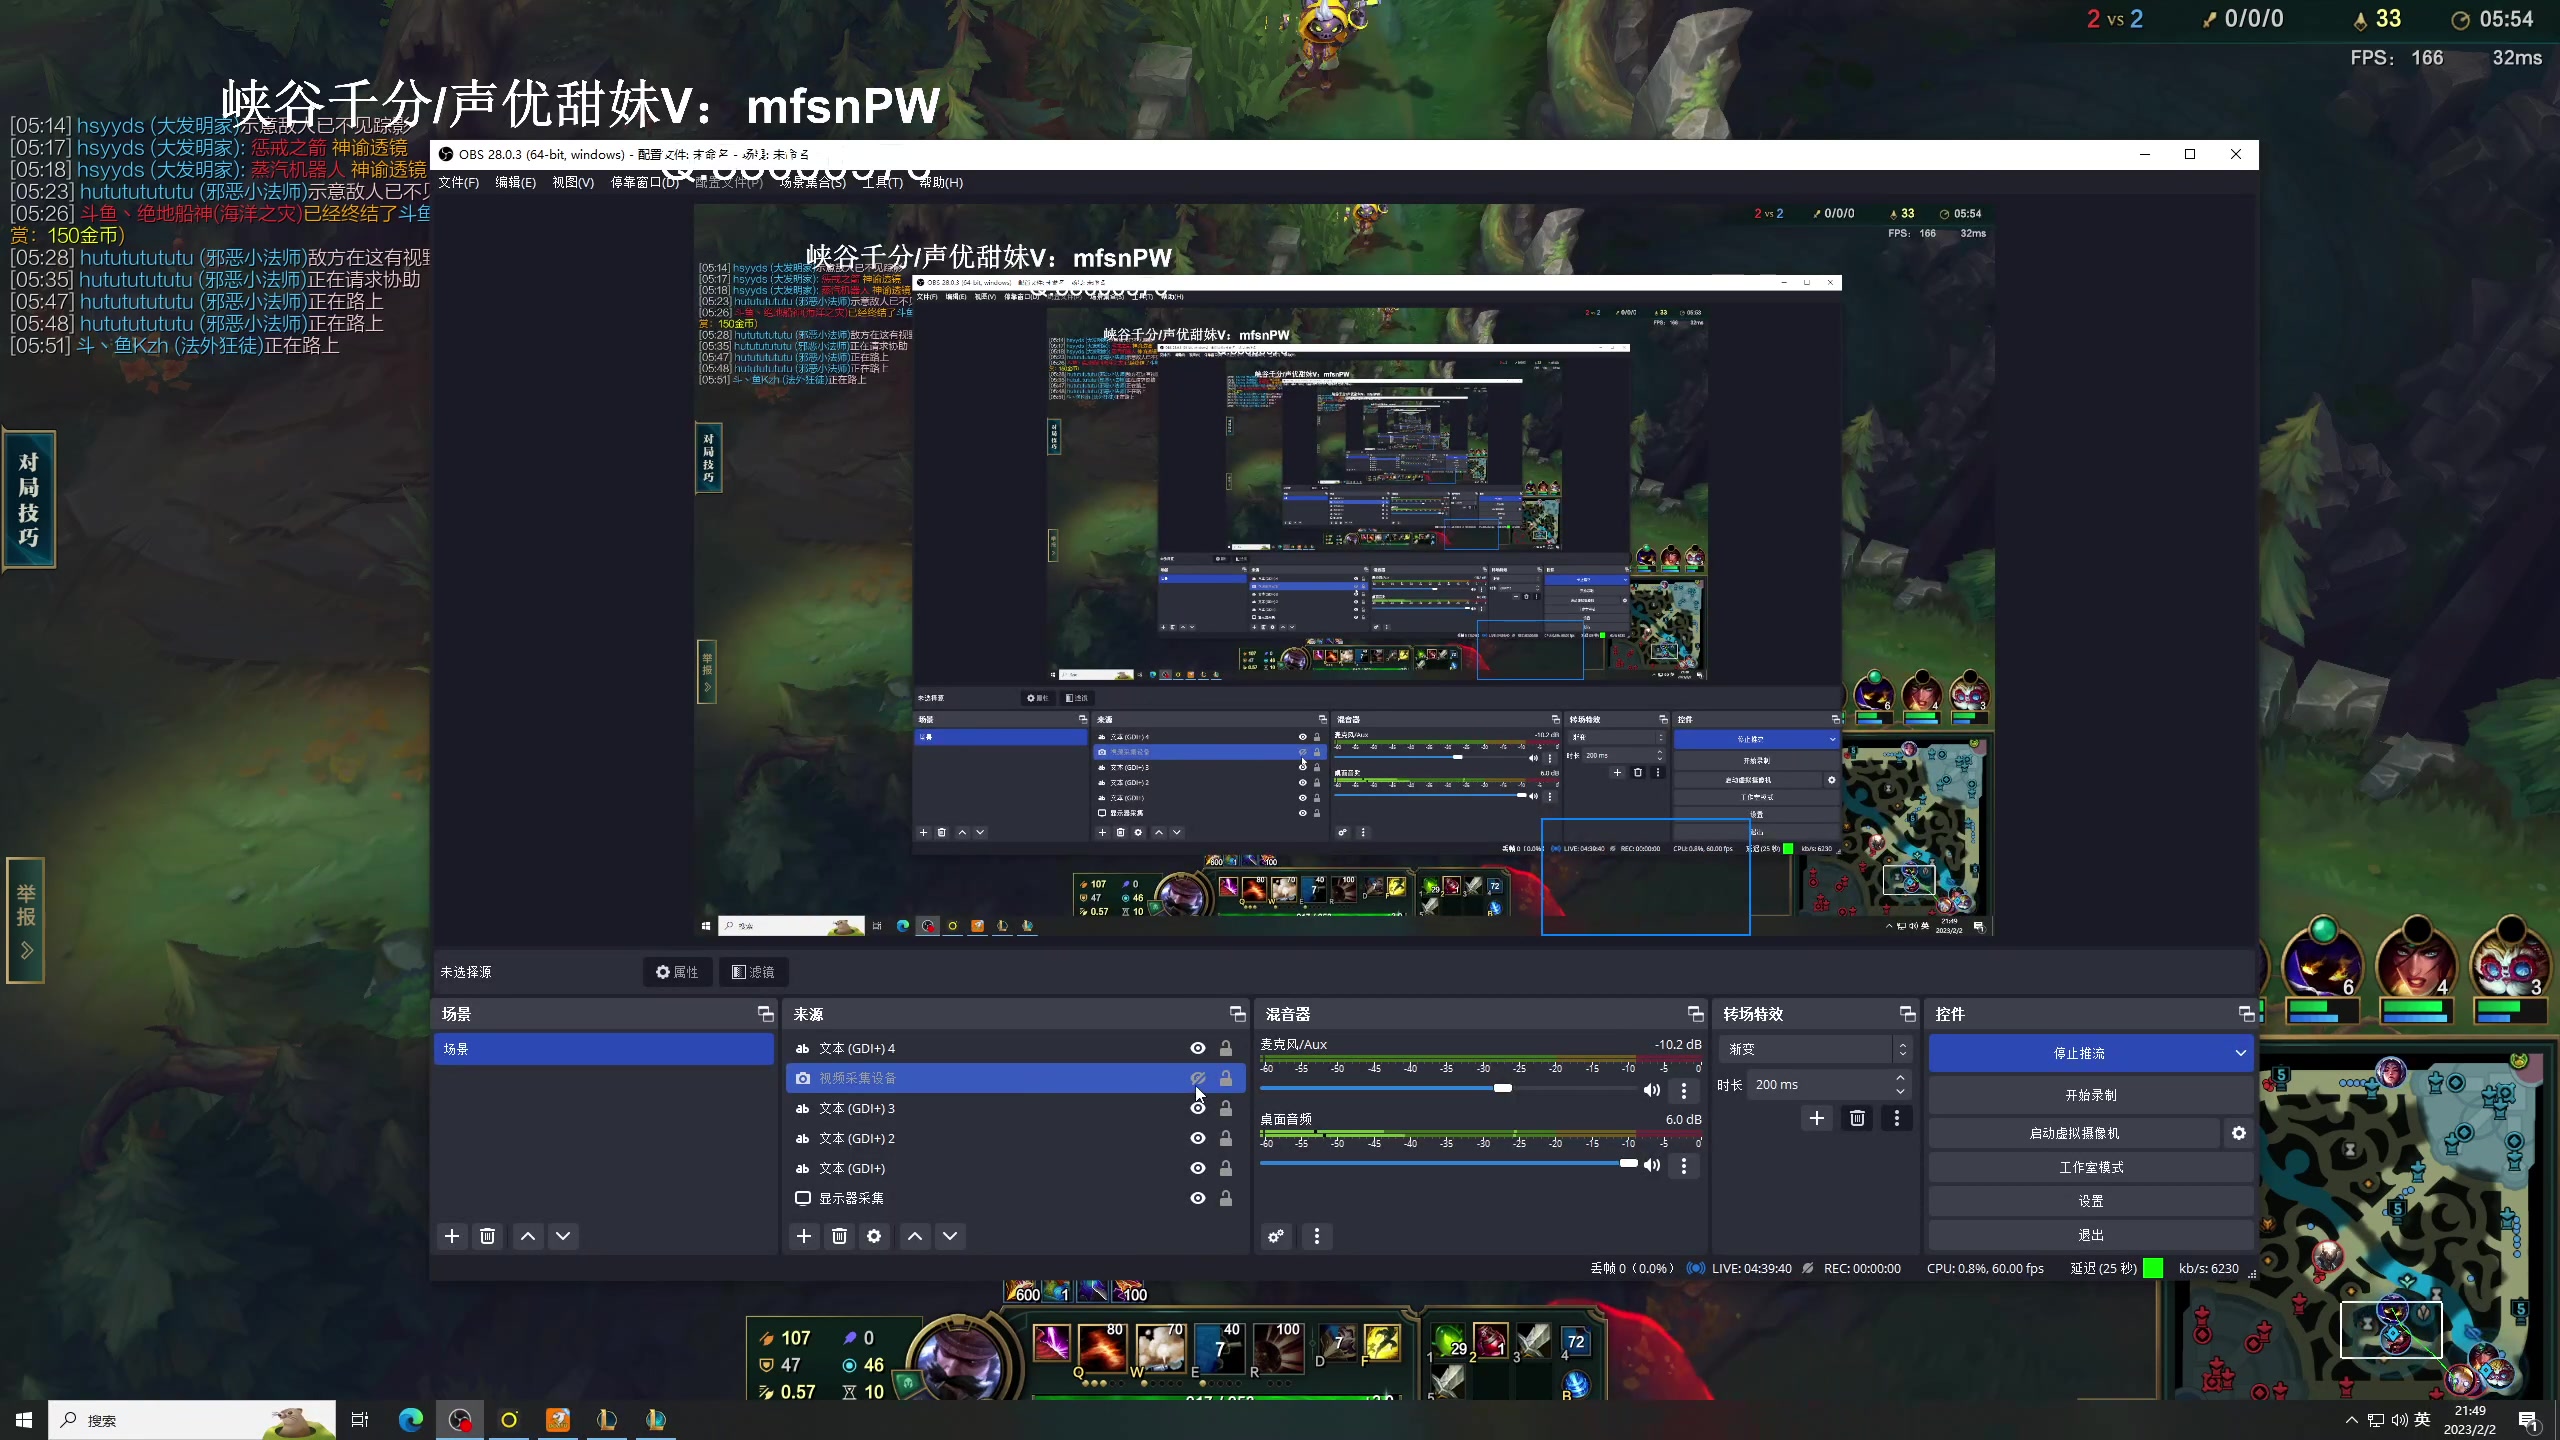Open Windows Start menu
Image resolution: width=2560 pixels, height=1440 pixels.
click(24, 1420)
